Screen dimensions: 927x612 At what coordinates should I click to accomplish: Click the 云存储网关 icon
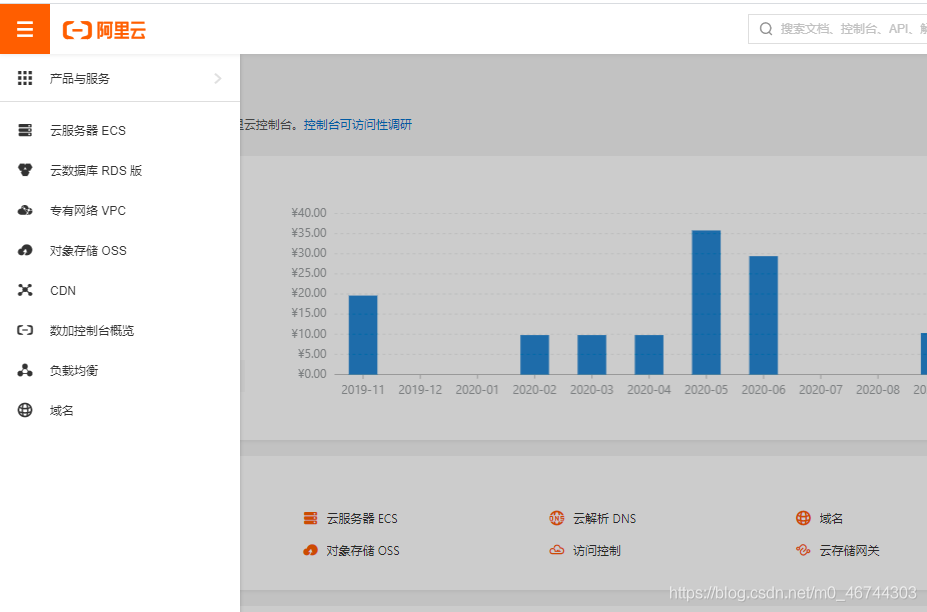(x=803, y=551)
